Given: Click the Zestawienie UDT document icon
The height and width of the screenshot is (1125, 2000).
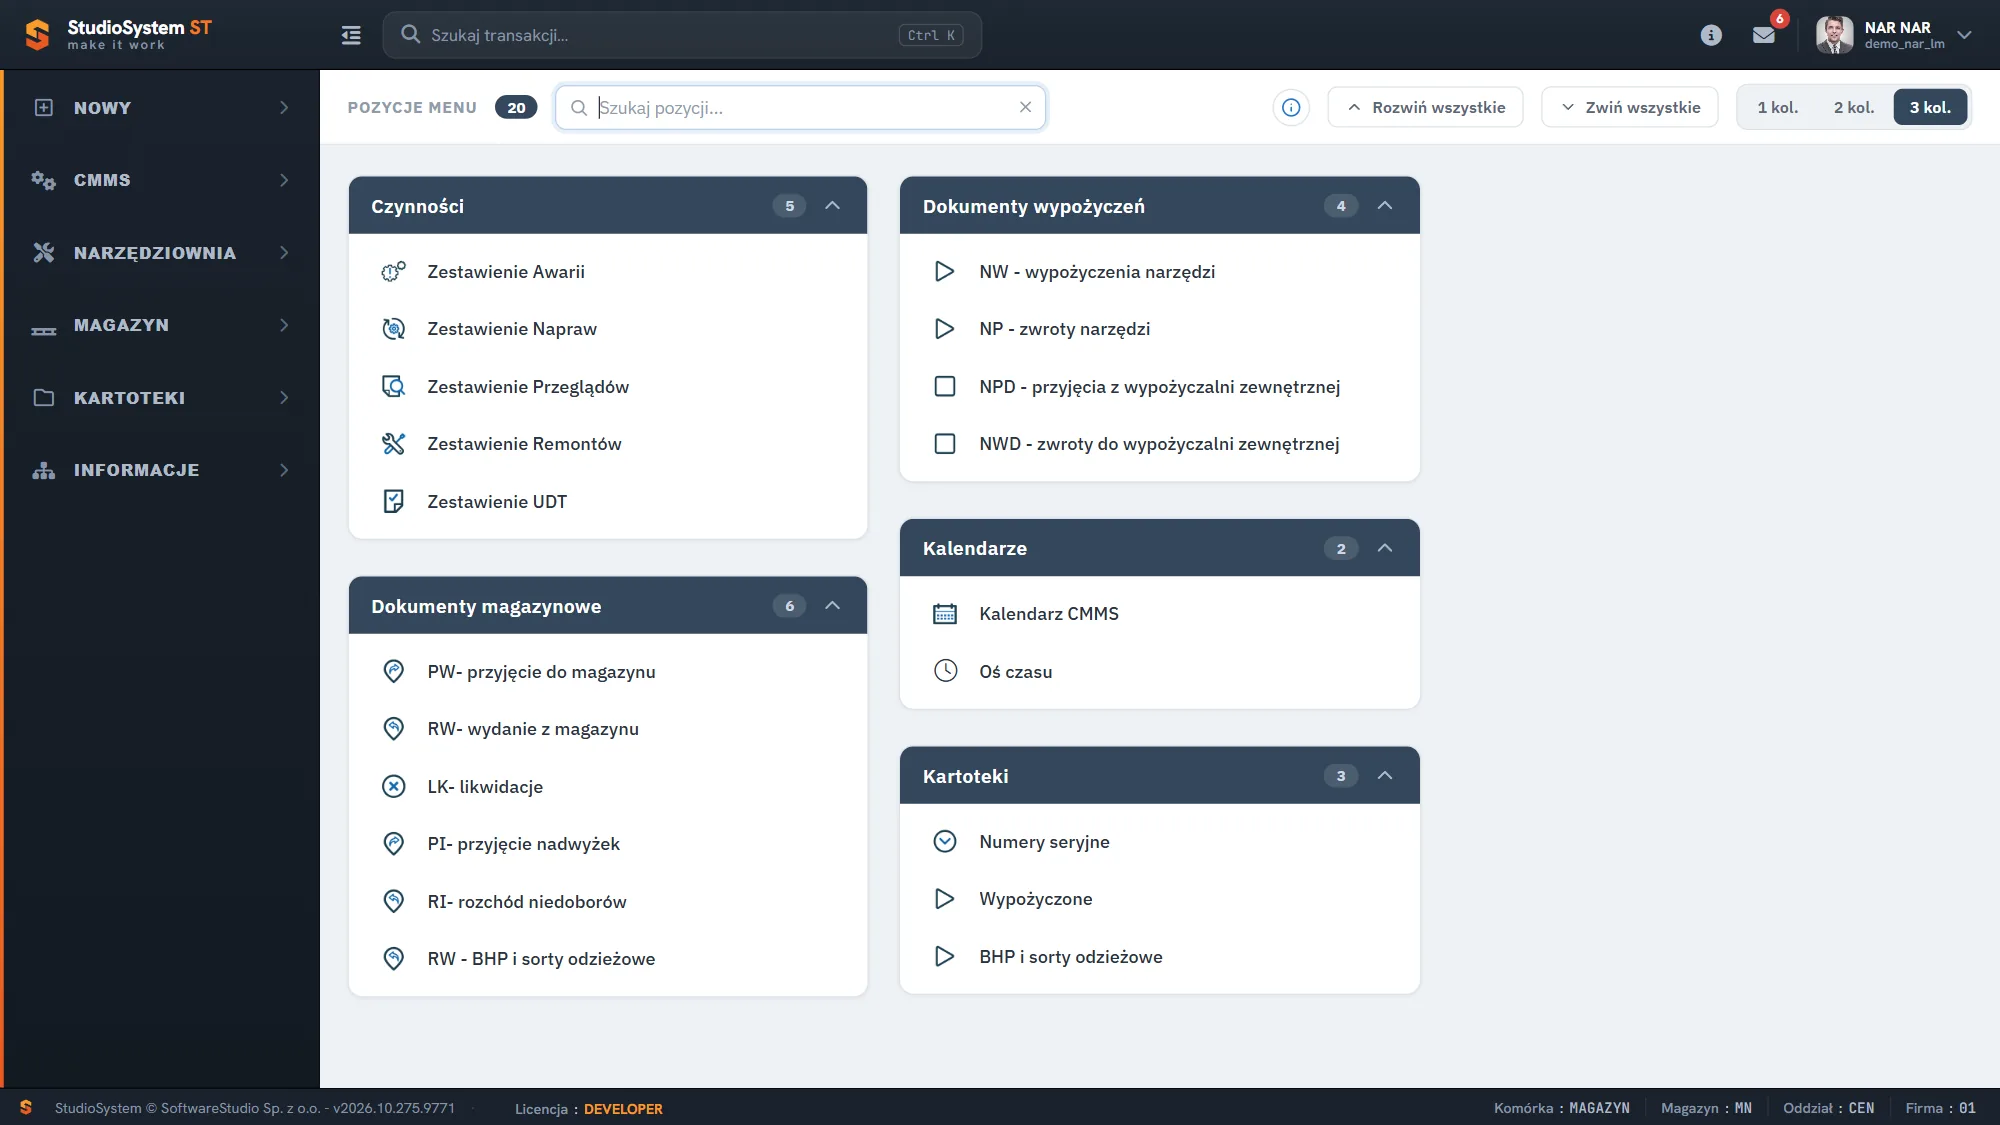Looking at the screenshot, I should click(x=394, y=501).
